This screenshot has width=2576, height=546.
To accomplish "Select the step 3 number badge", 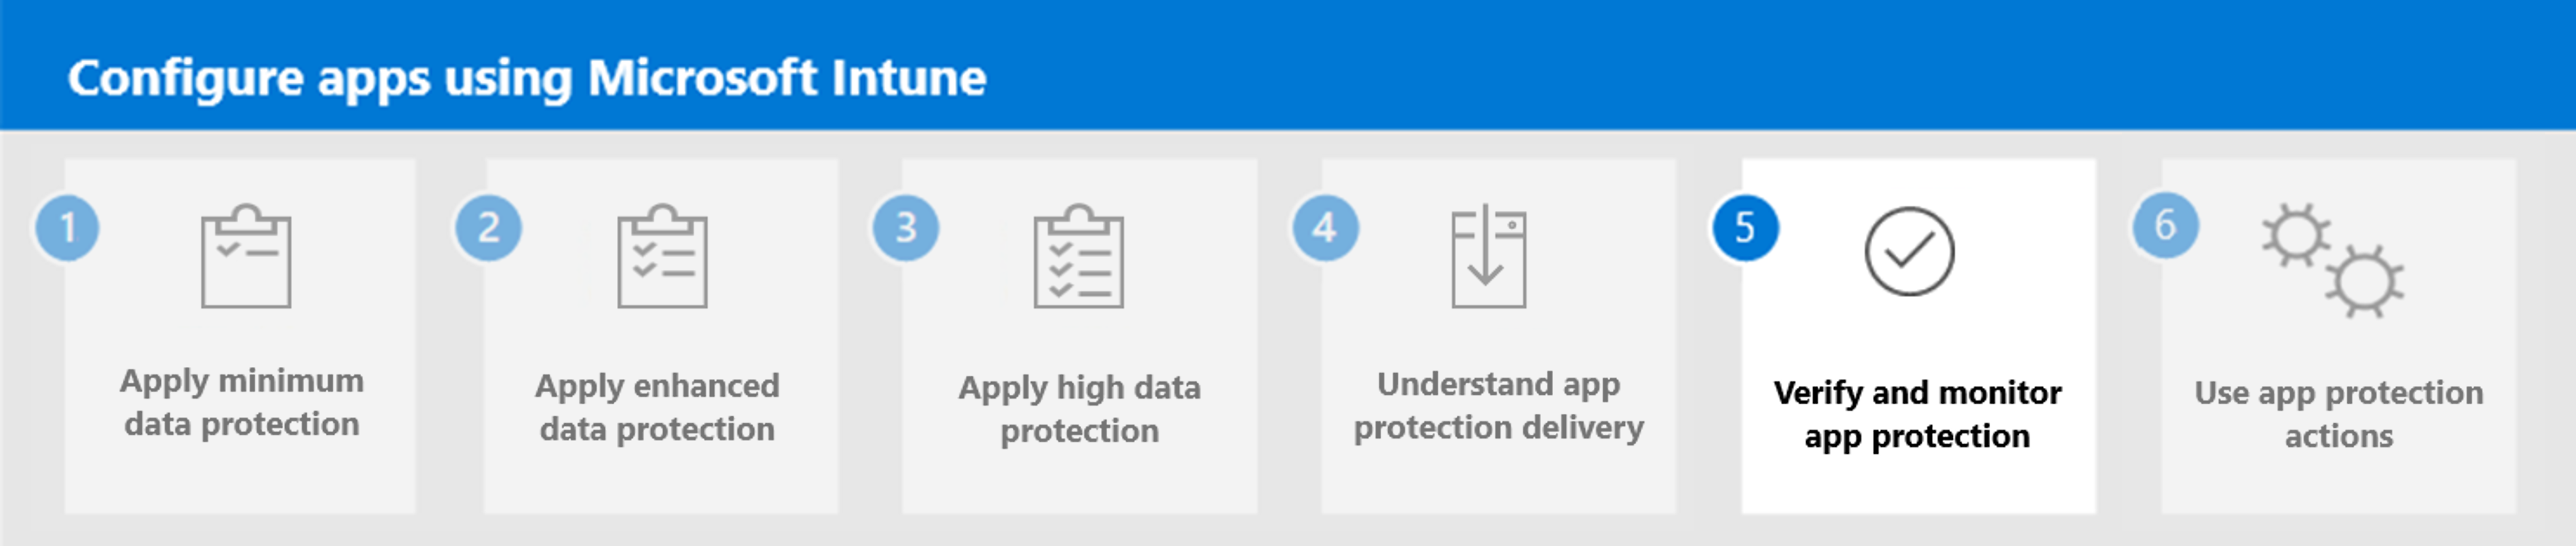I will coord(906,228).
